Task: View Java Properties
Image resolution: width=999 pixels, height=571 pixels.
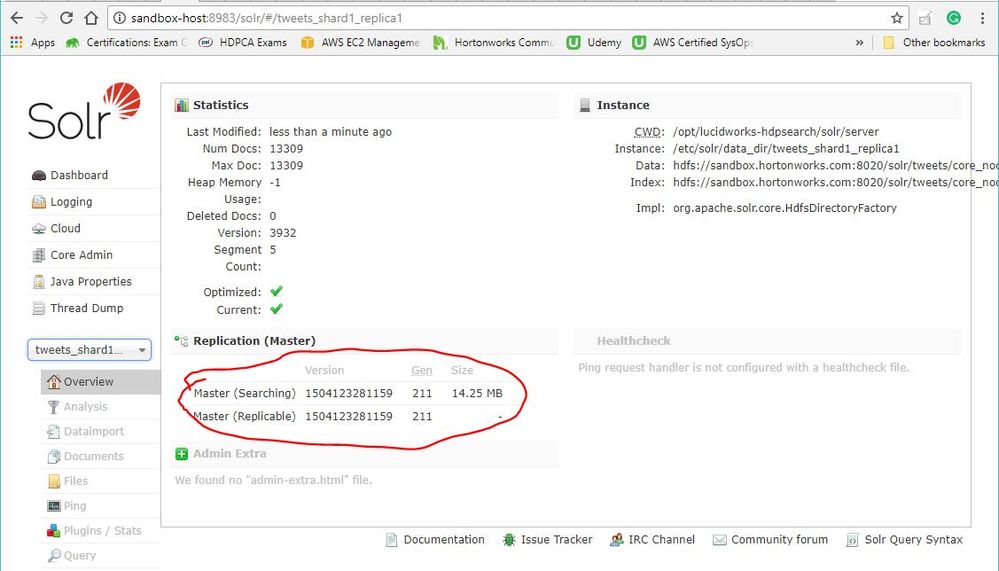Action: [90, 282]
